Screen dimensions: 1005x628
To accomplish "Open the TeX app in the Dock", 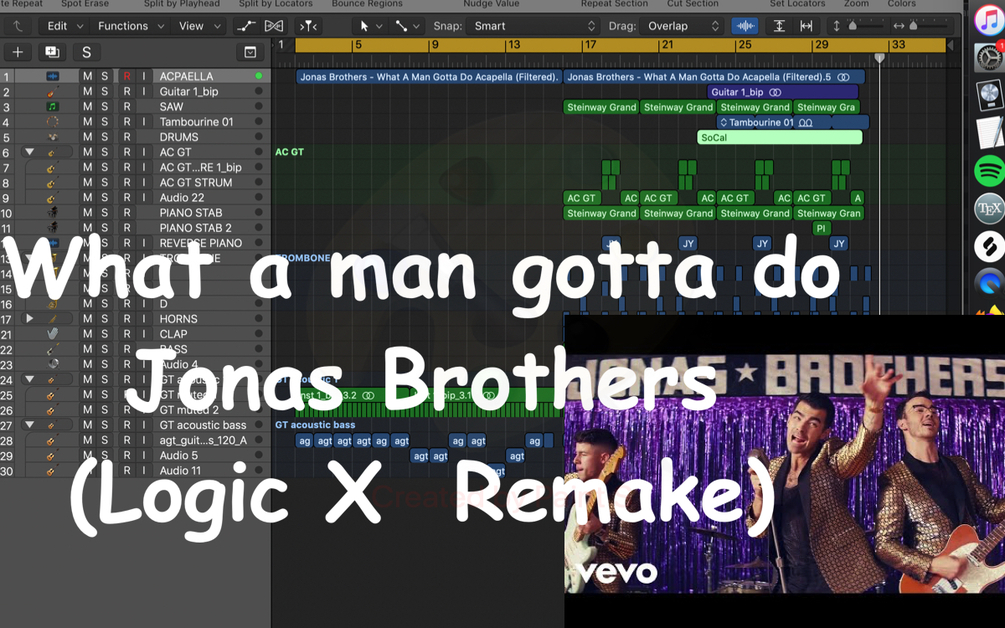I will click(x=989, y=209).
